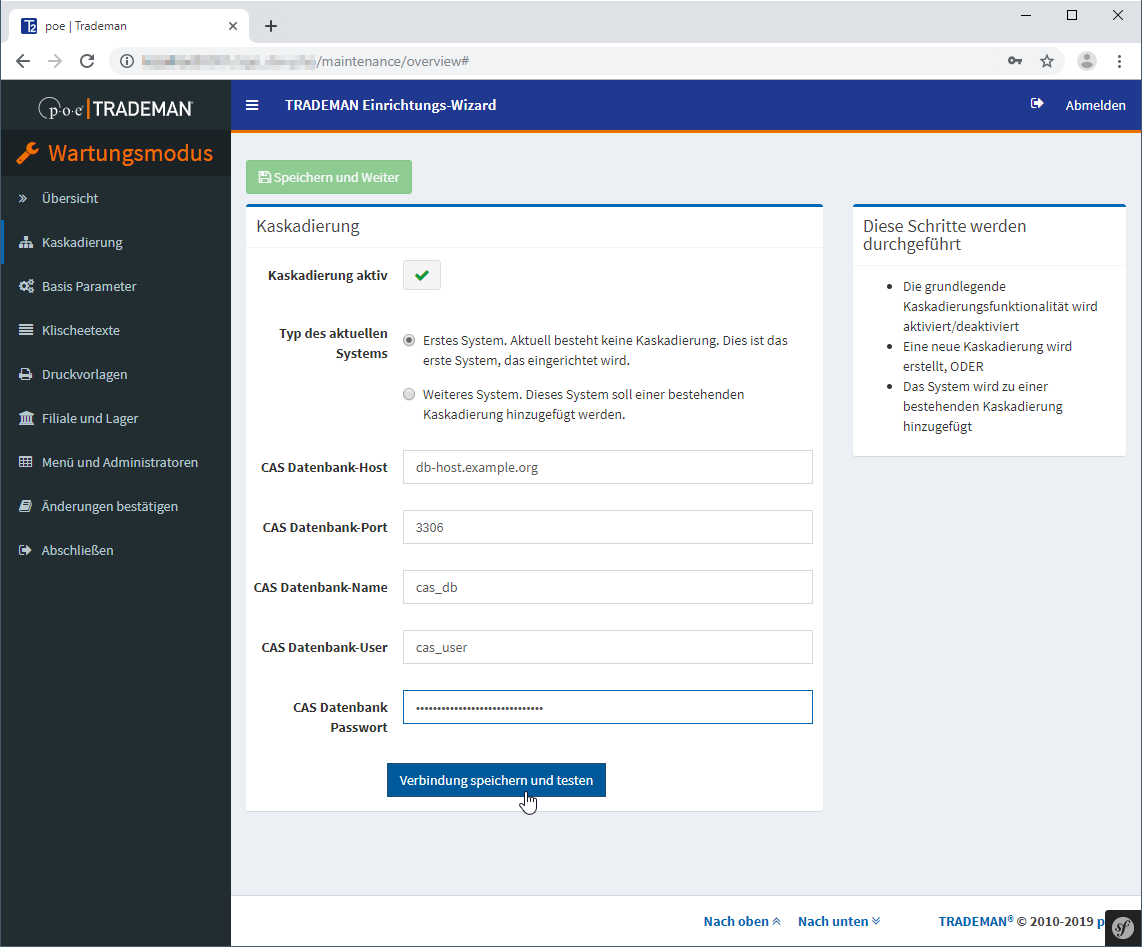Click the Abmelden logout link

(1095, 105)
